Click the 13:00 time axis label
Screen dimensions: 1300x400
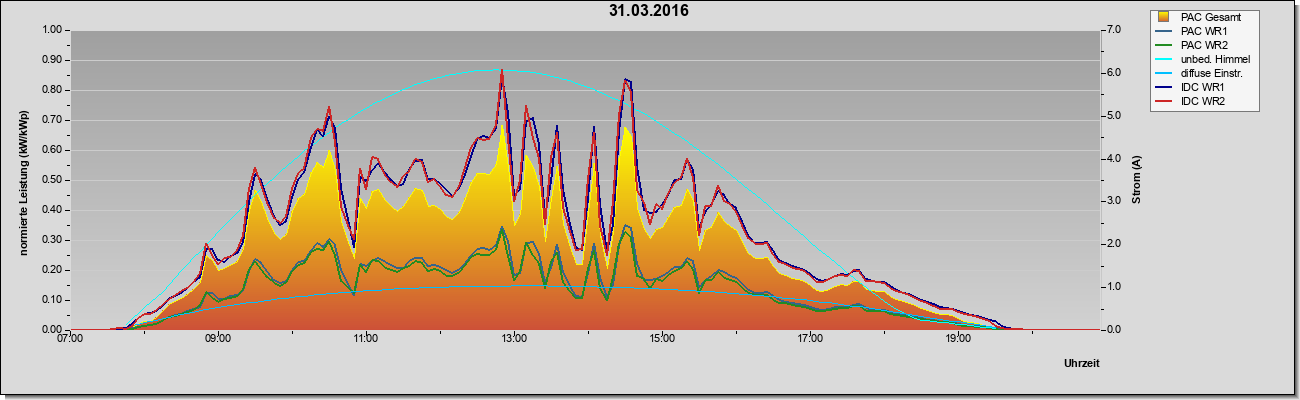514,340
